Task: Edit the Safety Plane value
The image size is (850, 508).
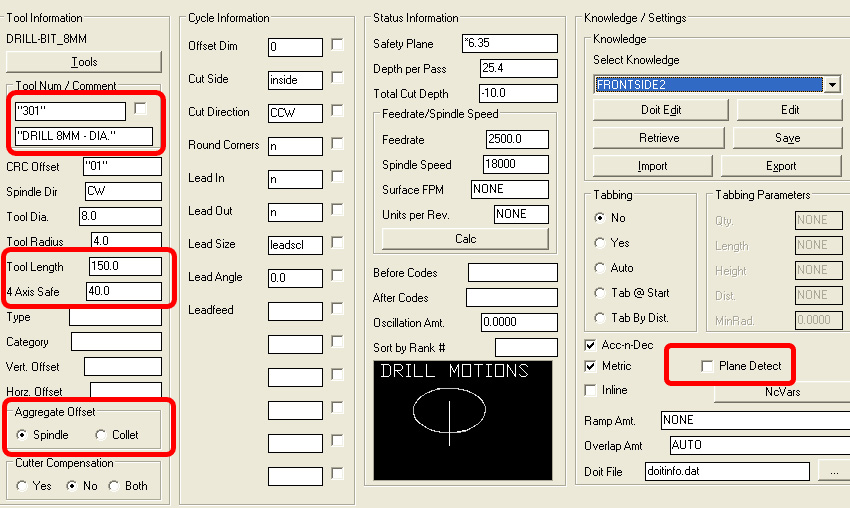Action: pyautogui.click(x=510, y=43)
